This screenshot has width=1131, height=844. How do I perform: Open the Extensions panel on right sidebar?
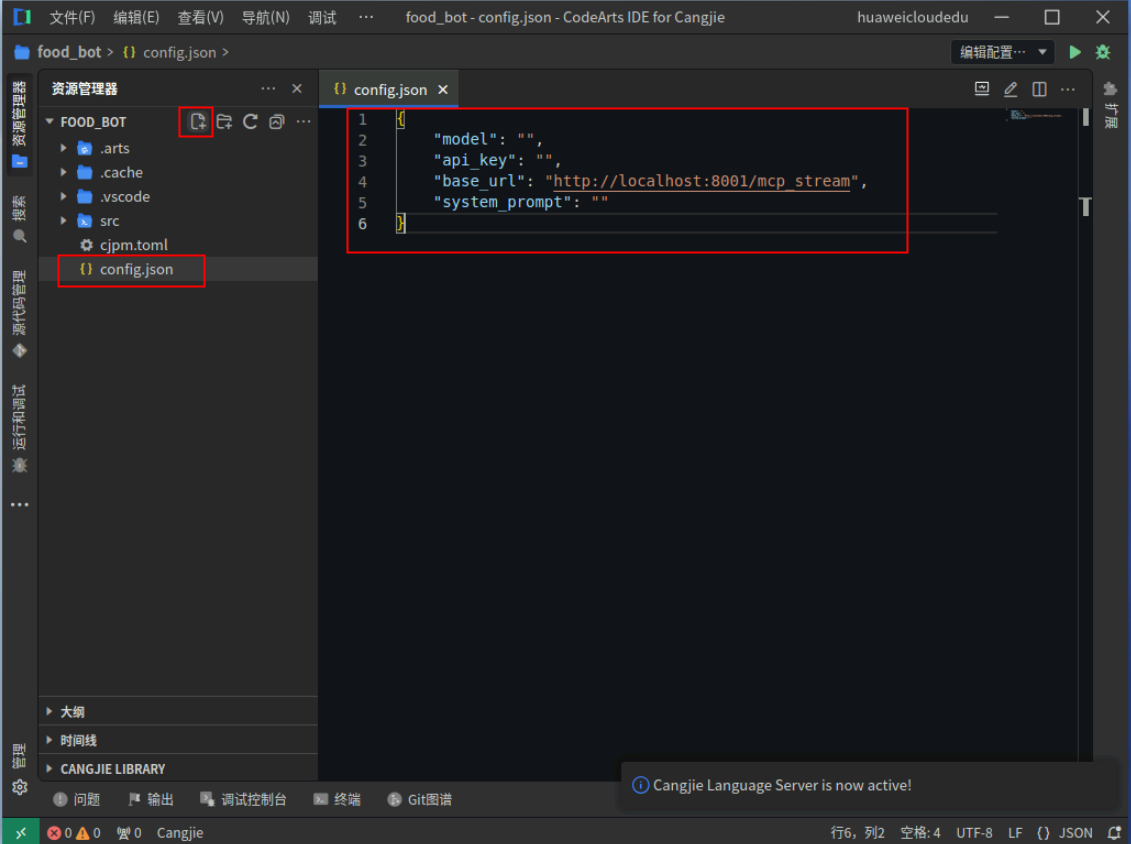click(1111, 105)
